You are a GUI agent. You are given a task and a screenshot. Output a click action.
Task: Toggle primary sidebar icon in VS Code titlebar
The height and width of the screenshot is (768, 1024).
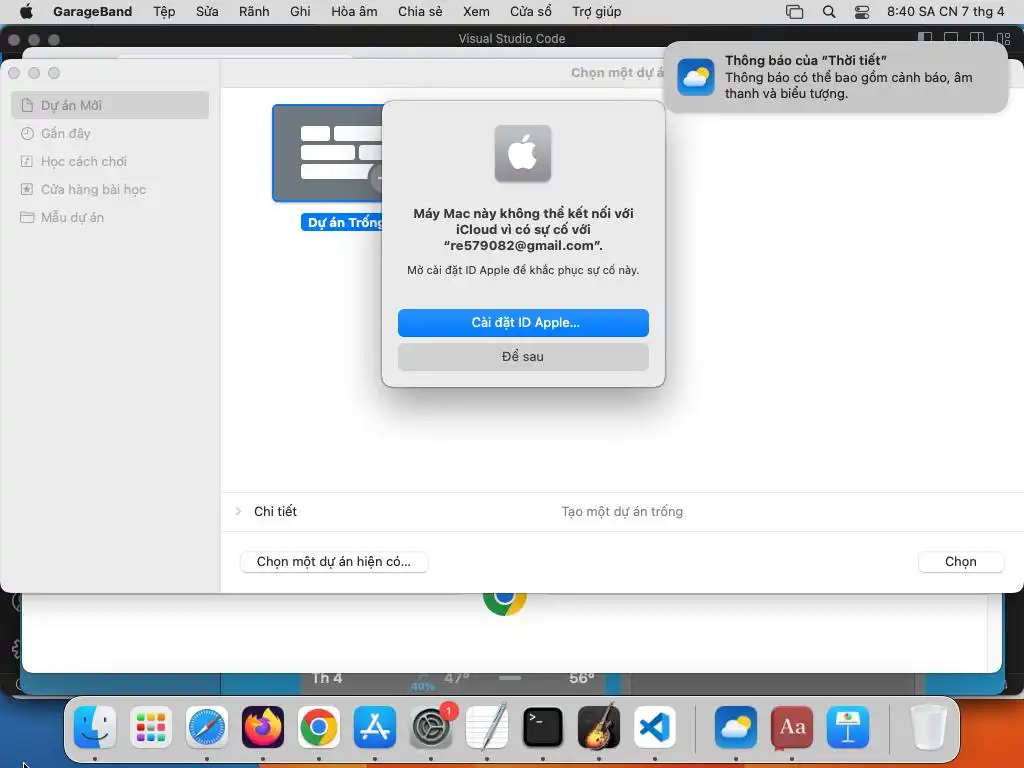[x=925, y=39]
